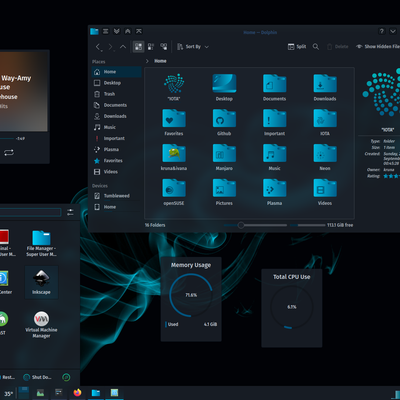Click the Memory Usage desktop widget
The height and width of the screenshot is (400, 400).
tap(191, 299)
